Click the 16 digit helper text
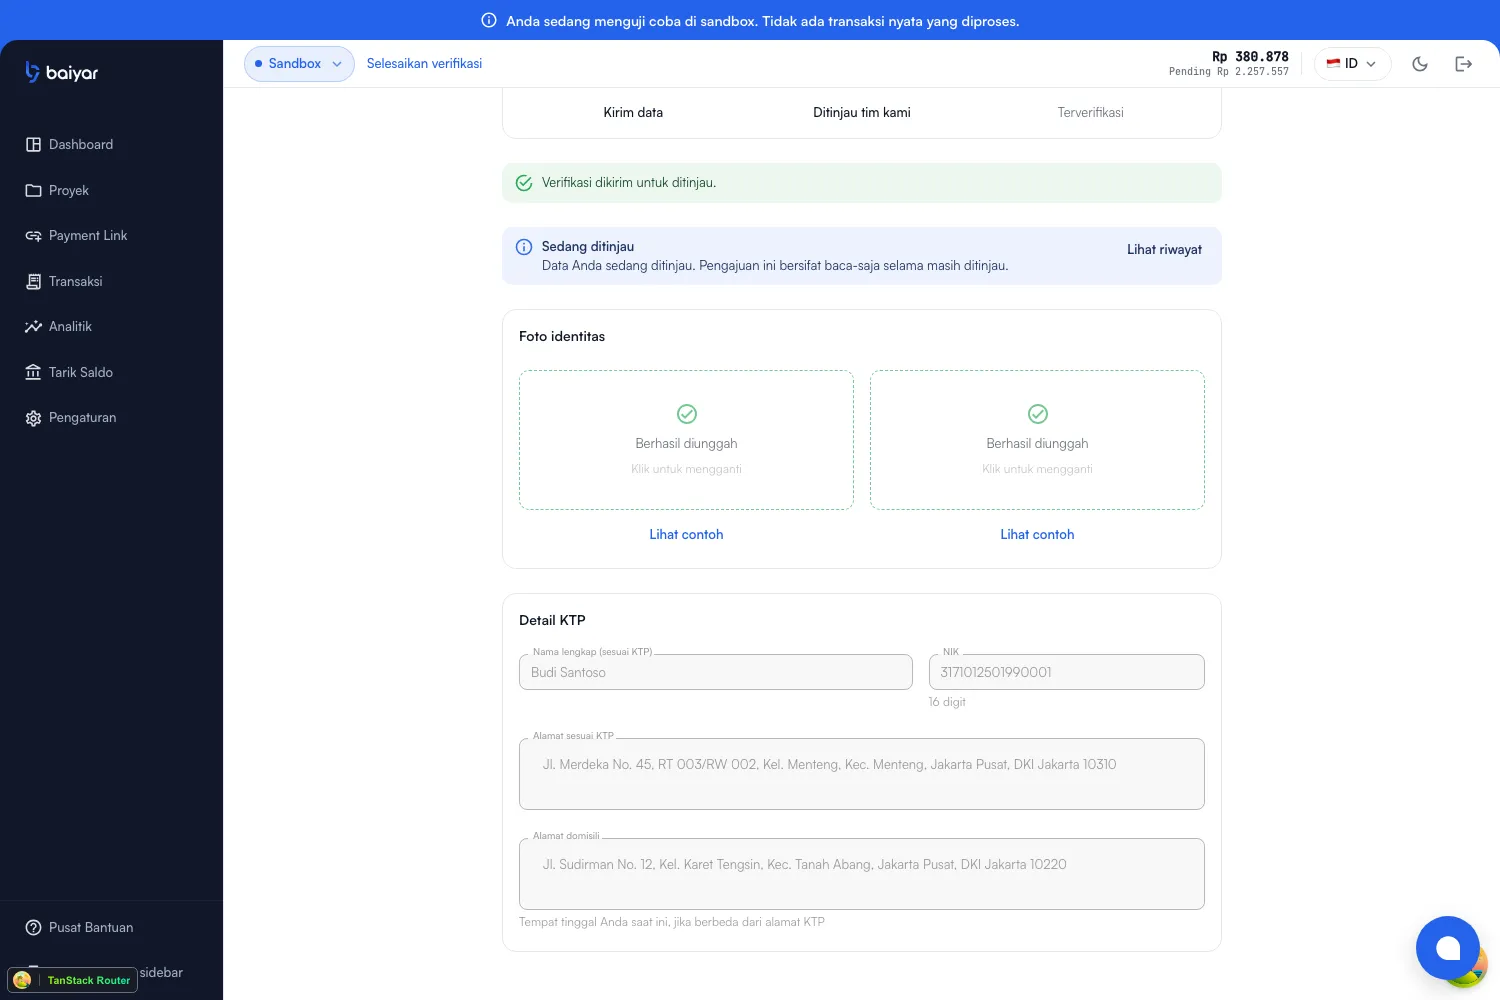 click(947, 702)
